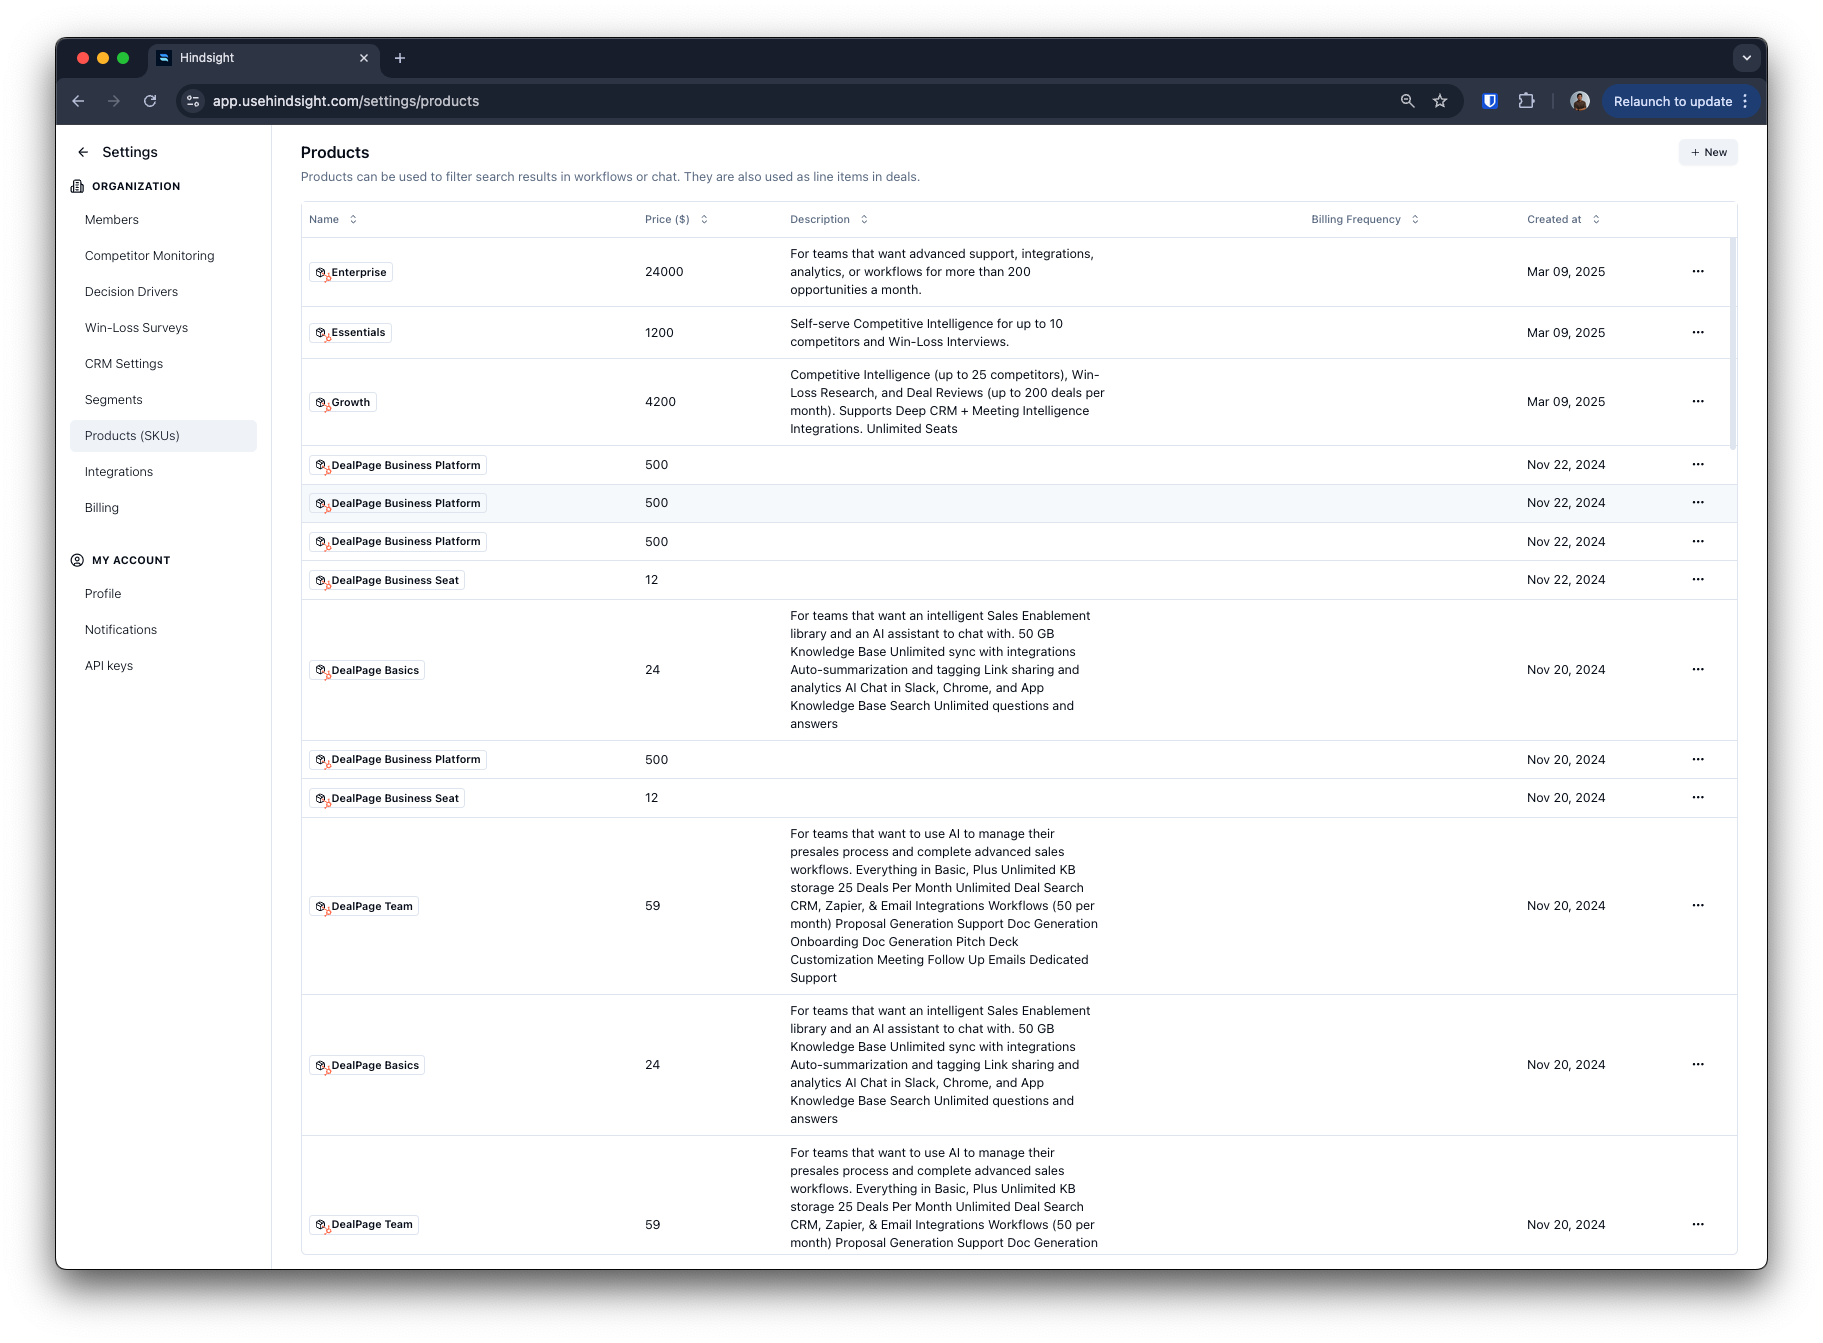The width and height of the screenshot is (1823, 1343).
Task: Click the Growth product badge
Action: point(343,403)
